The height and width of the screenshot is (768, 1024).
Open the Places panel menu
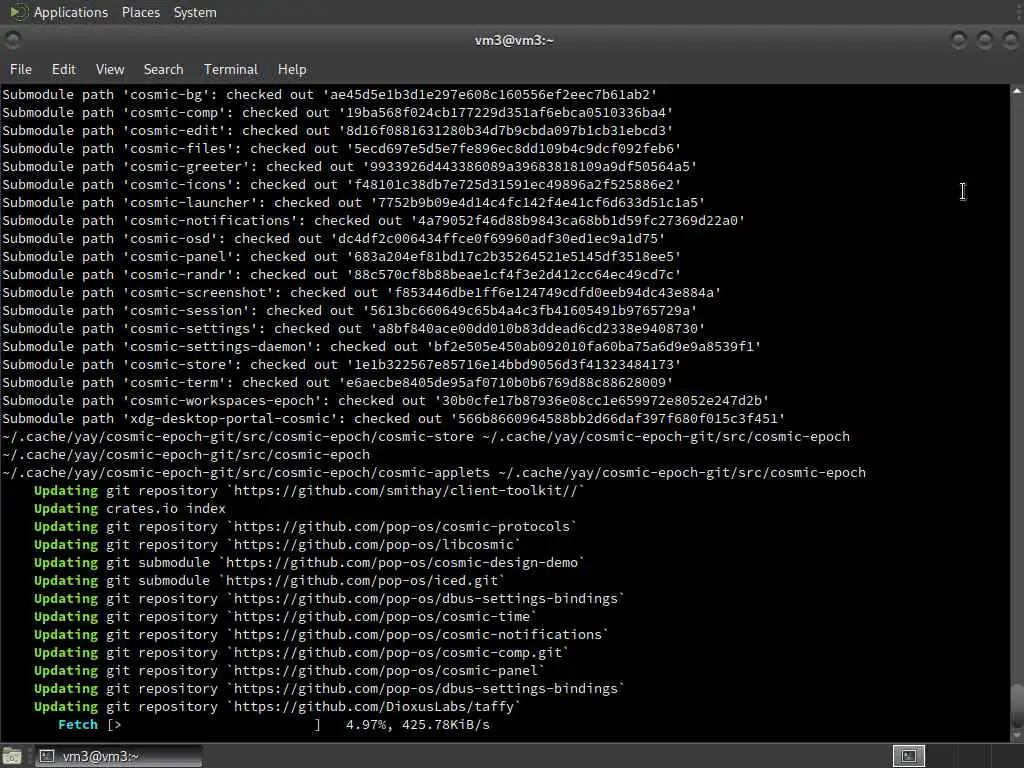[140, 12]
